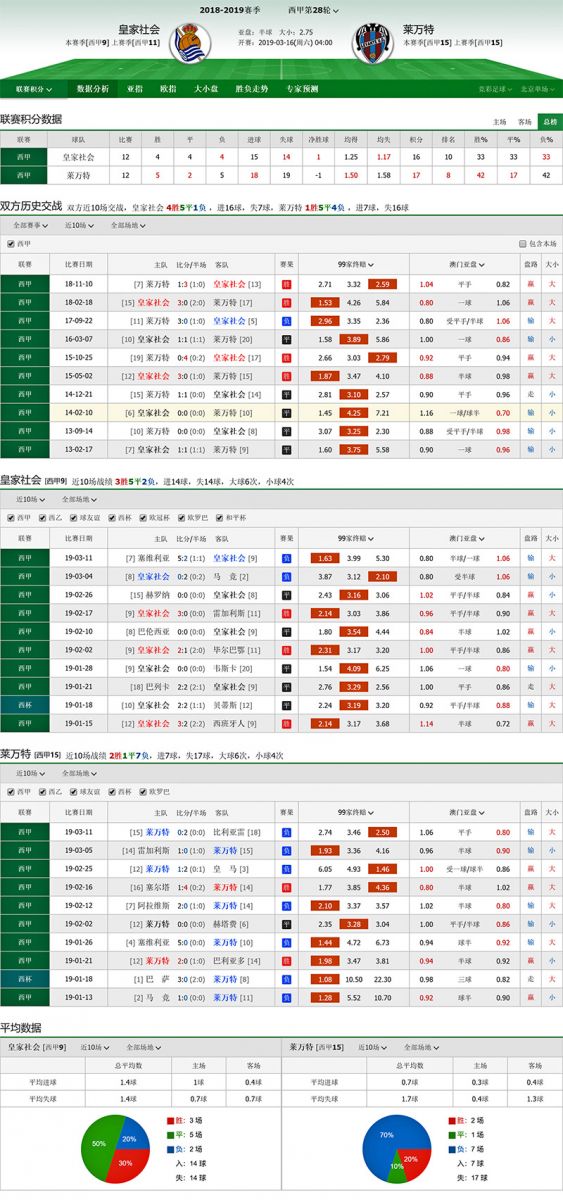Select the 客场 standings tab
The width and height of the screenshot is (563, 1200).
[524, 121]
